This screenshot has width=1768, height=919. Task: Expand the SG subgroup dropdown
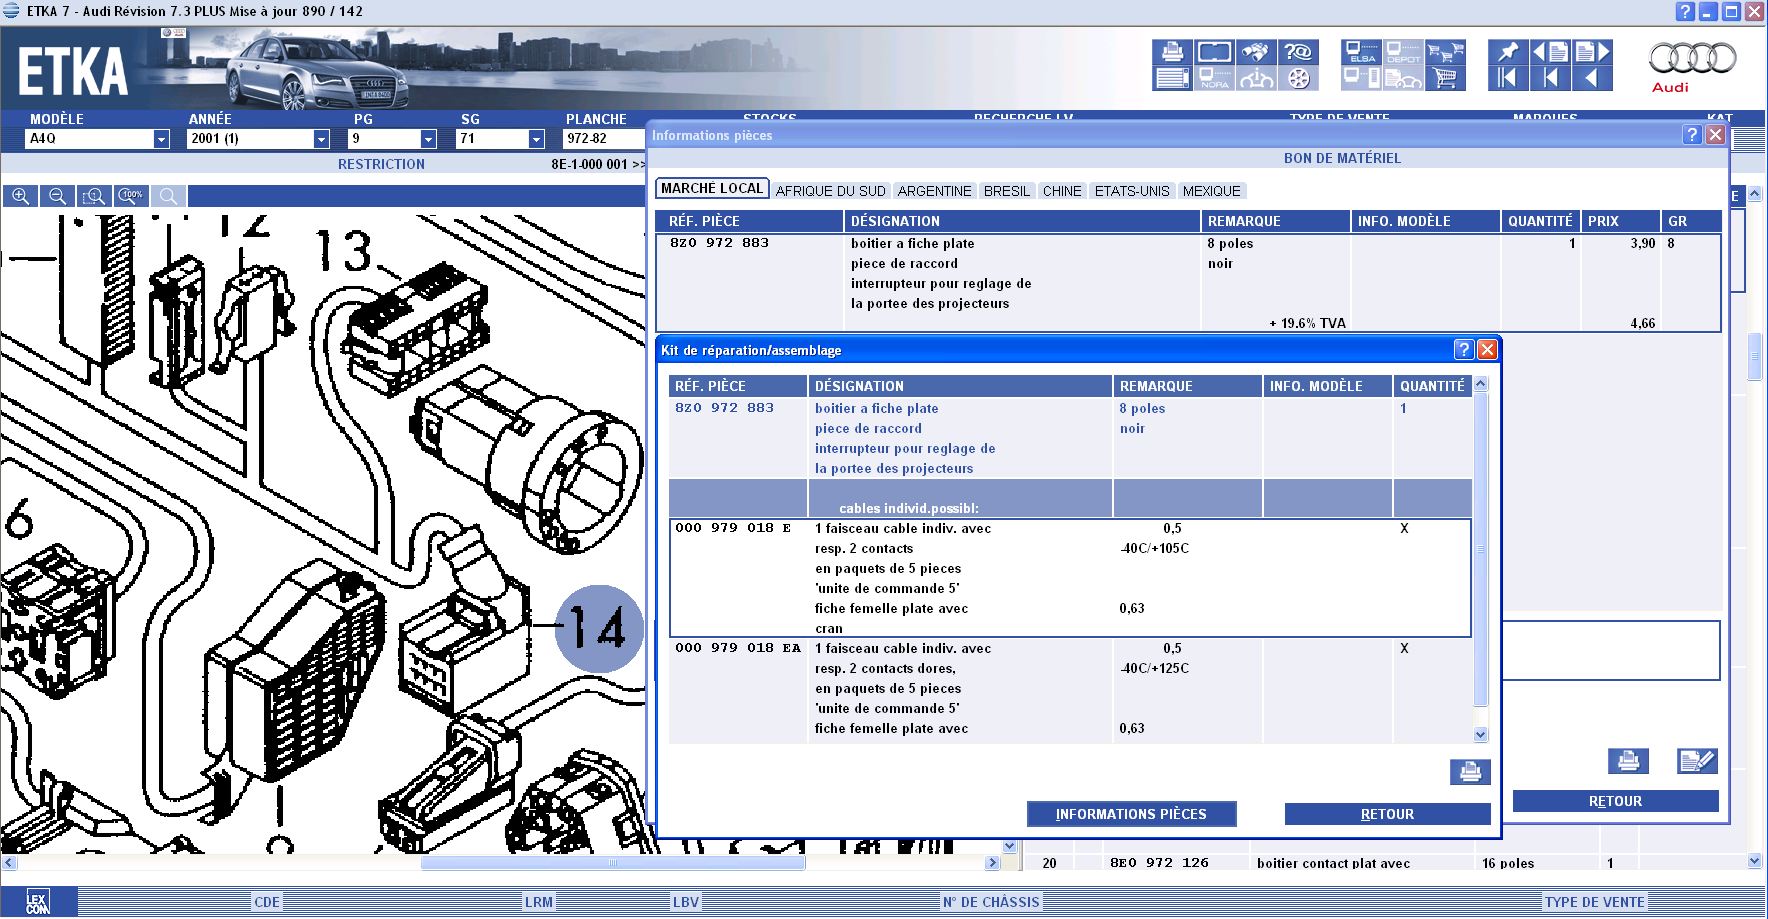(536, 139)
